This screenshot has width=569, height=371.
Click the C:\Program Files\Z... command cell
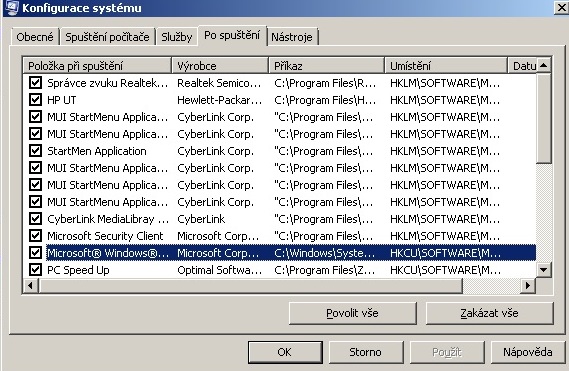(x=324, y=270)
